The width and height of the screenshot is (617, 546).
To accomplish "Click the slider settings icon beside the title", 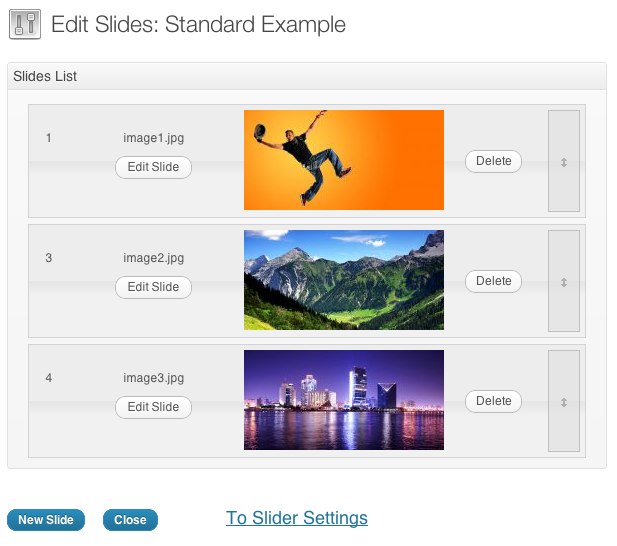I will tap(25, 24).
